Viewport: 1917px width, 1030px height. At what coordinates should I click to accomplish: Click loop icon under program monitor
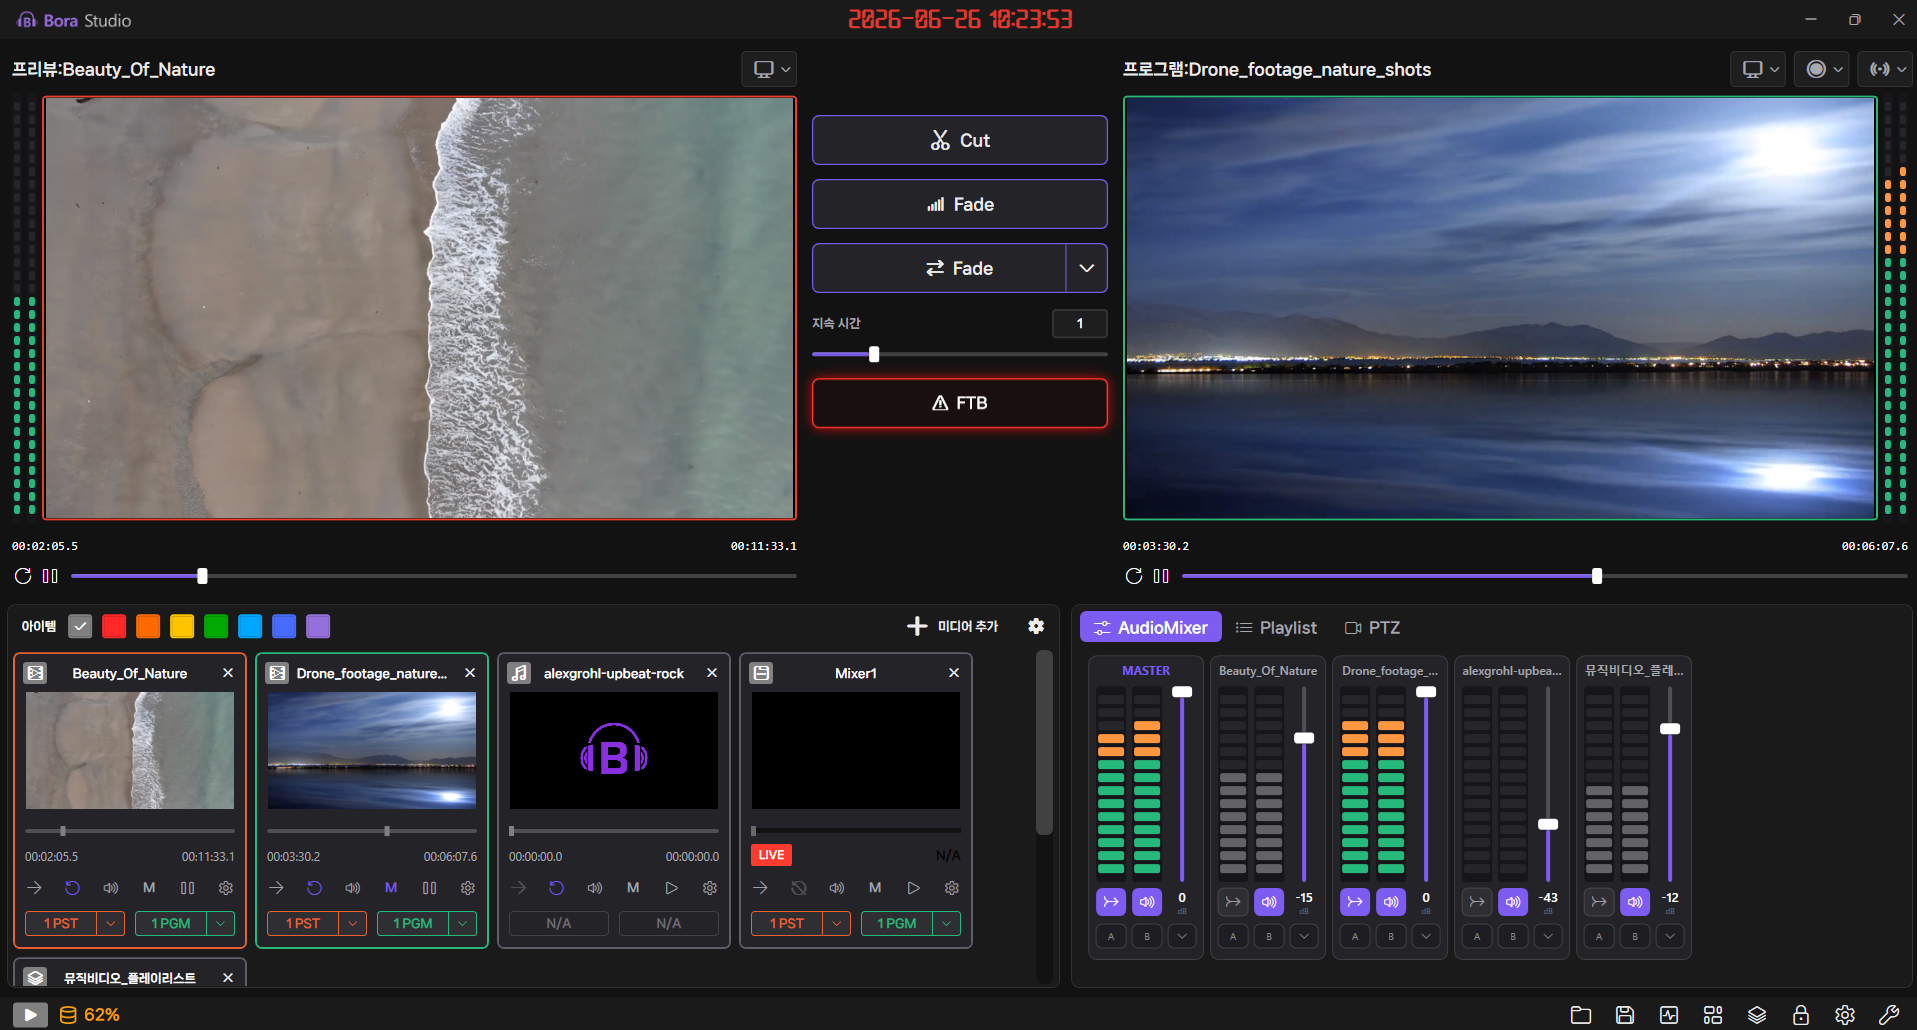click(1133, 576)
